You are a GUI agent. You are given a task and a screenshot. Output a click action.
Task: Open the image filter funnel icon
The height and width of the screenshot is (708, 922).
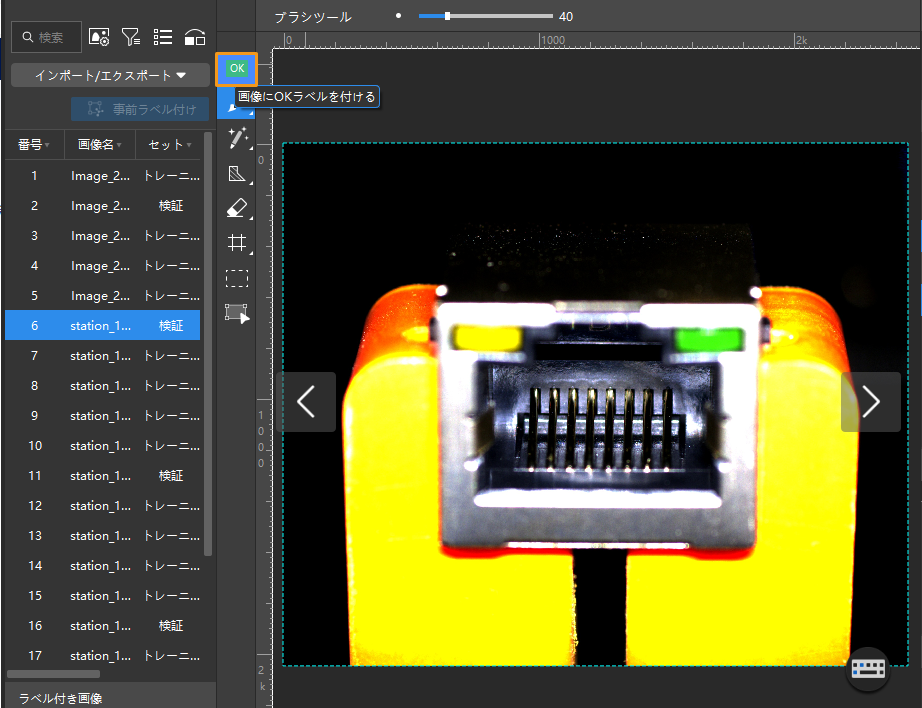[x=131, y=37]
